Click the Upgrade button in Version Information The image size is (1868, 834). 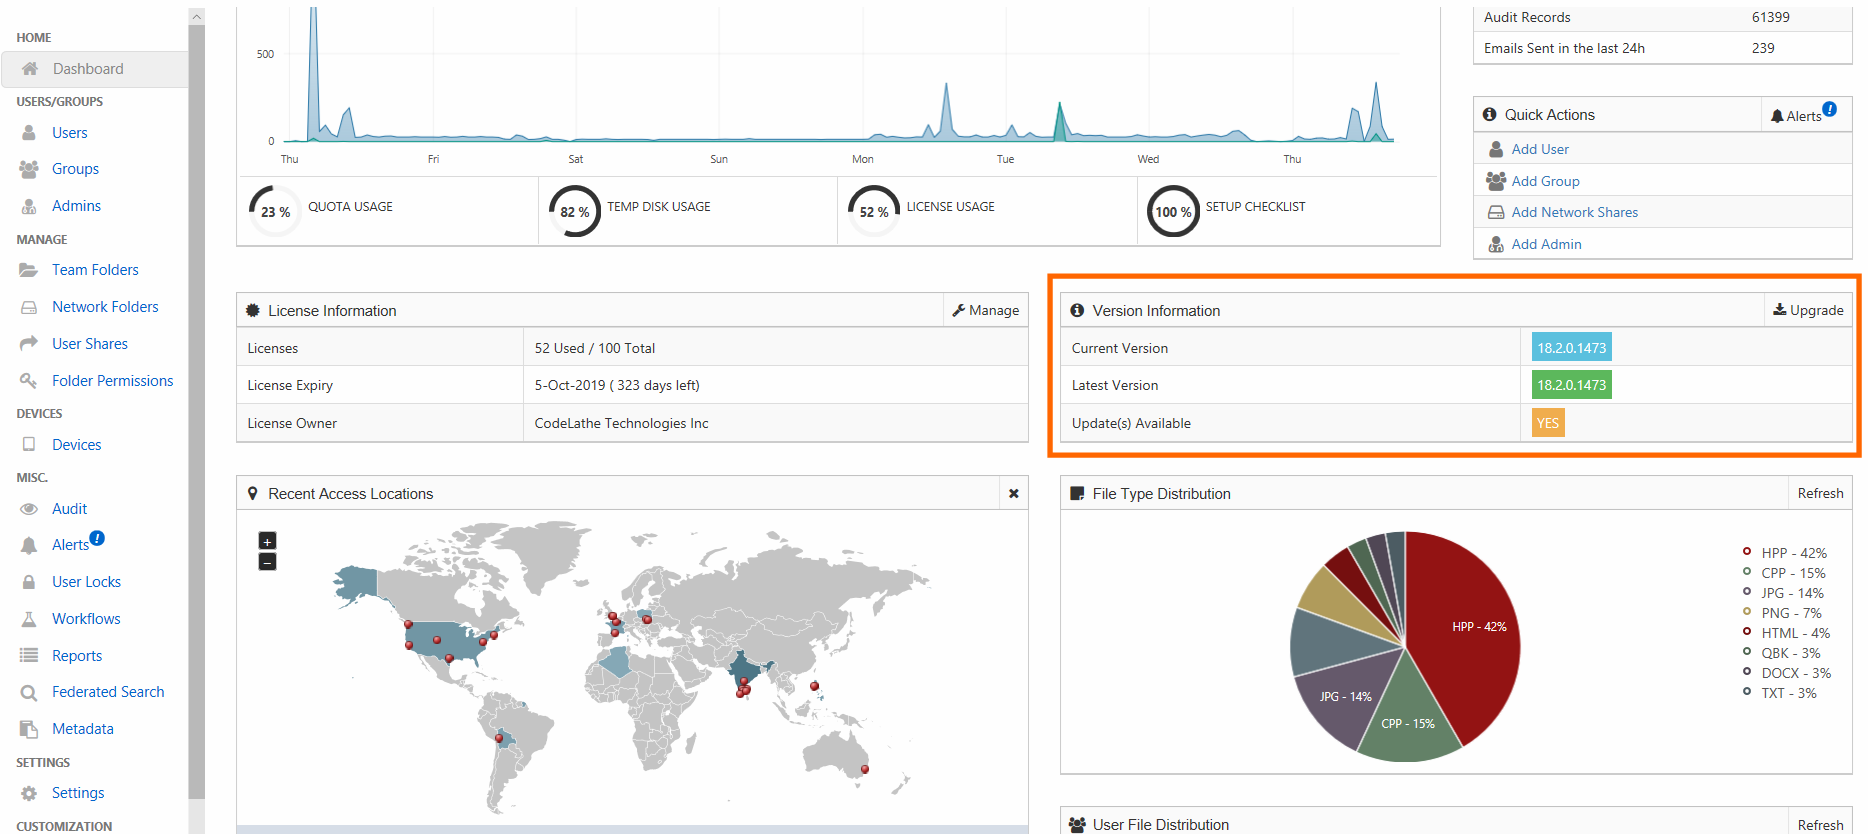(x=1808, y=310)
